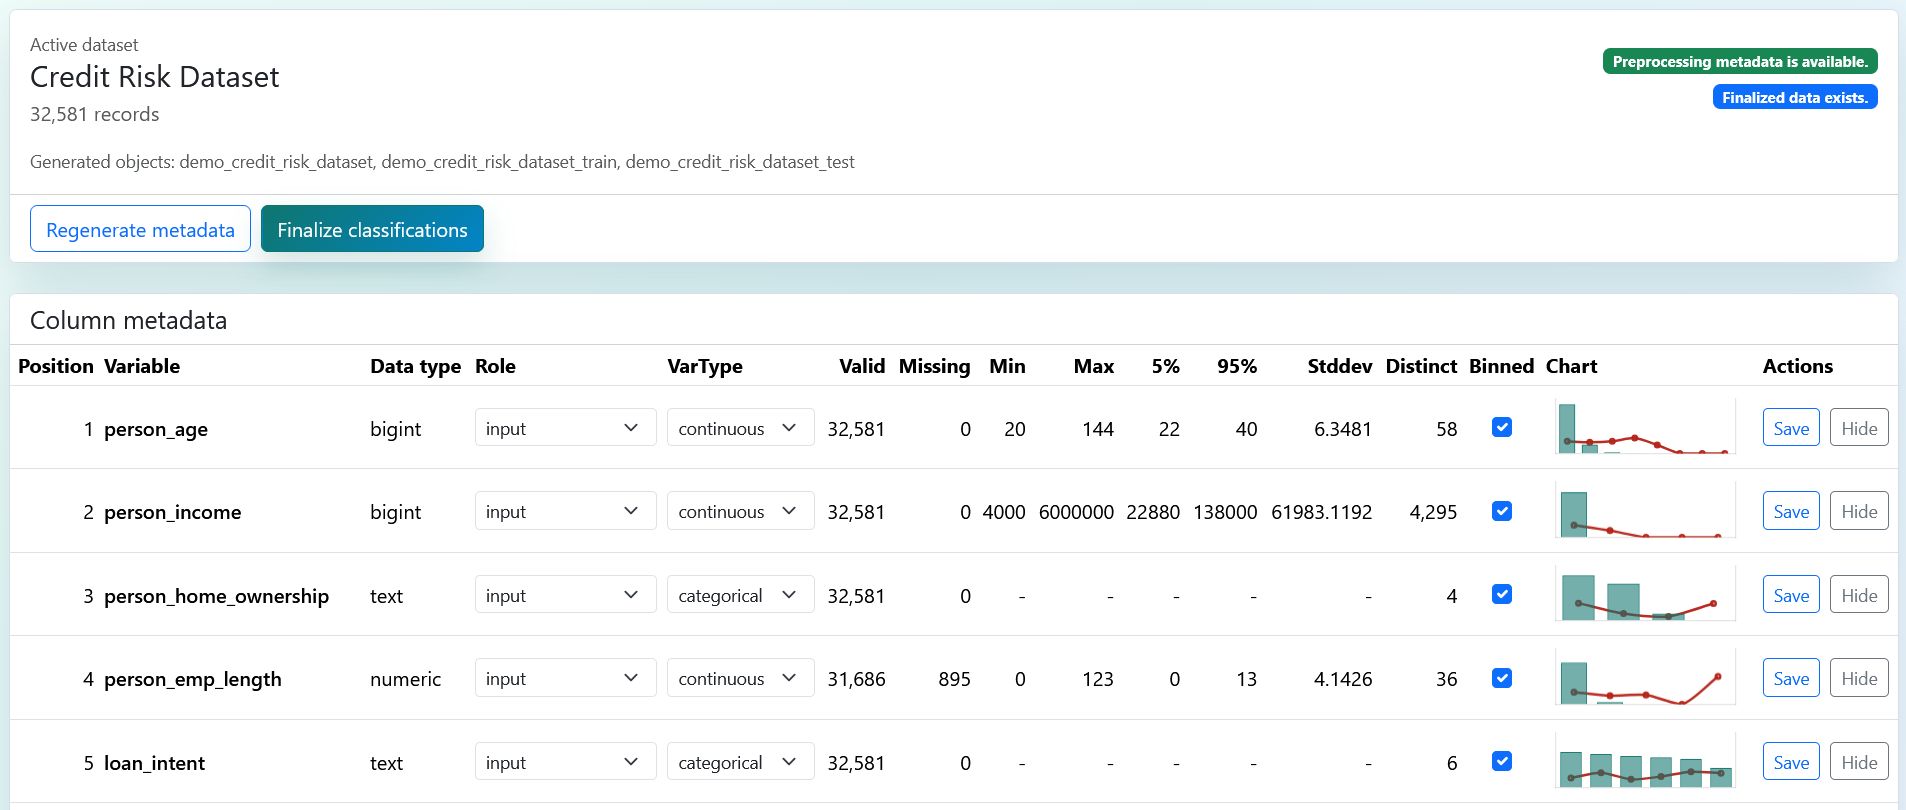Screen dimensions: 1906x810
Task: Open Role dropdown for person_income
Action: pyautogui.click(x=565, y=511)
